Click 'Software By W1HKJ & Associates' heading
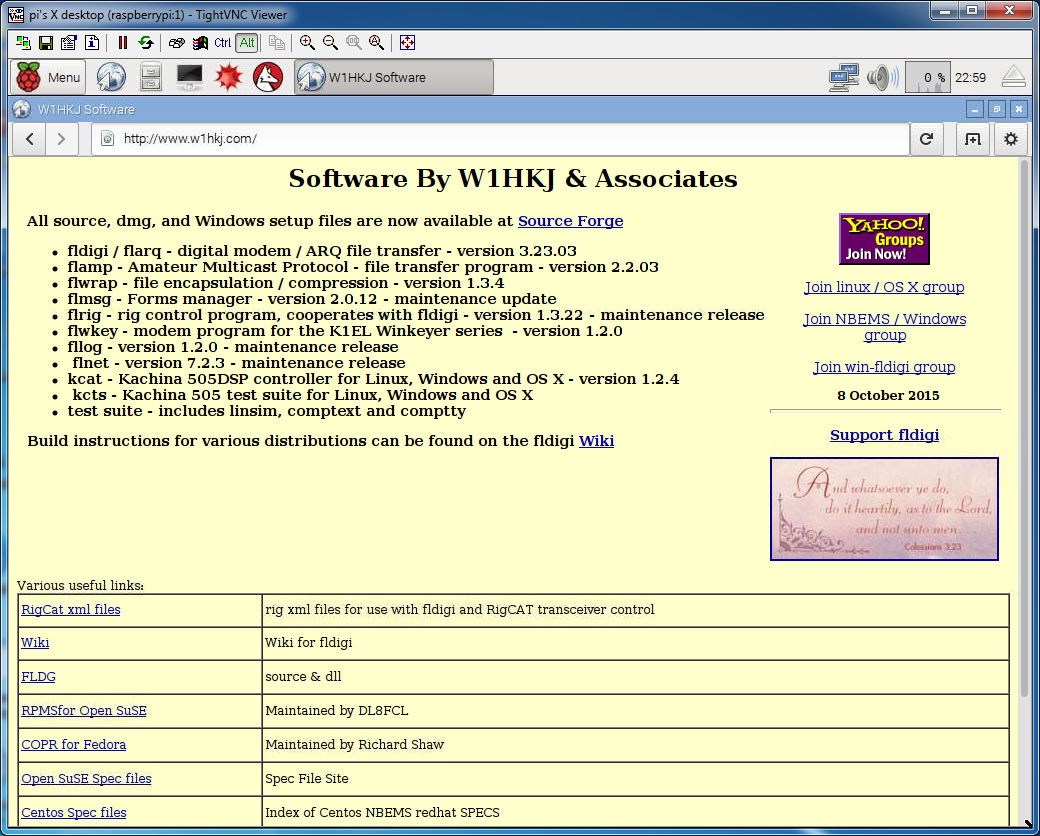Image resolution: width=1040 pixels, height=836 pixels. pos(513,179)
